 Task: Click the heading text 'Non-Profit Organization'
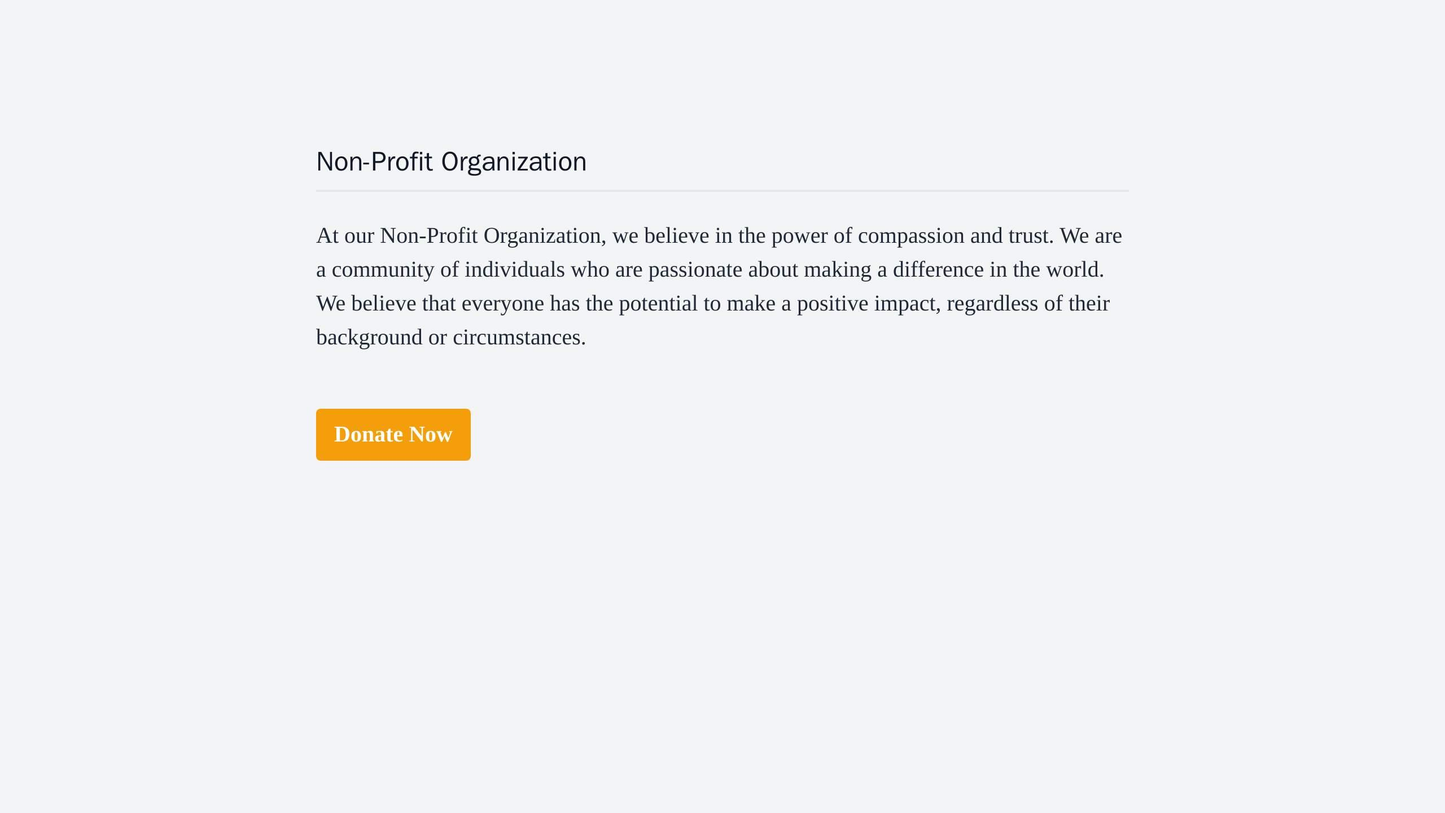coord(450,161)
